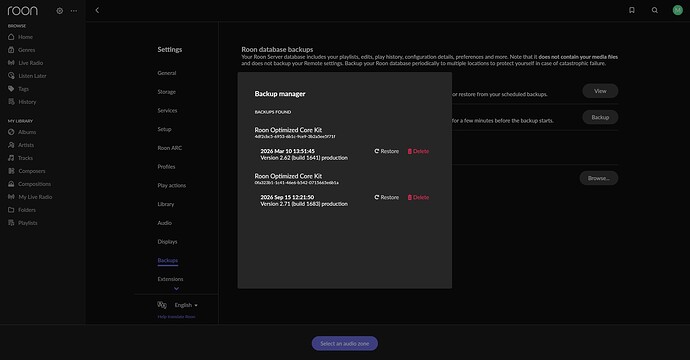Open Playlists in the sidebar
The height and width of the screenshot is (360, 690).
(x=22, y=223)
